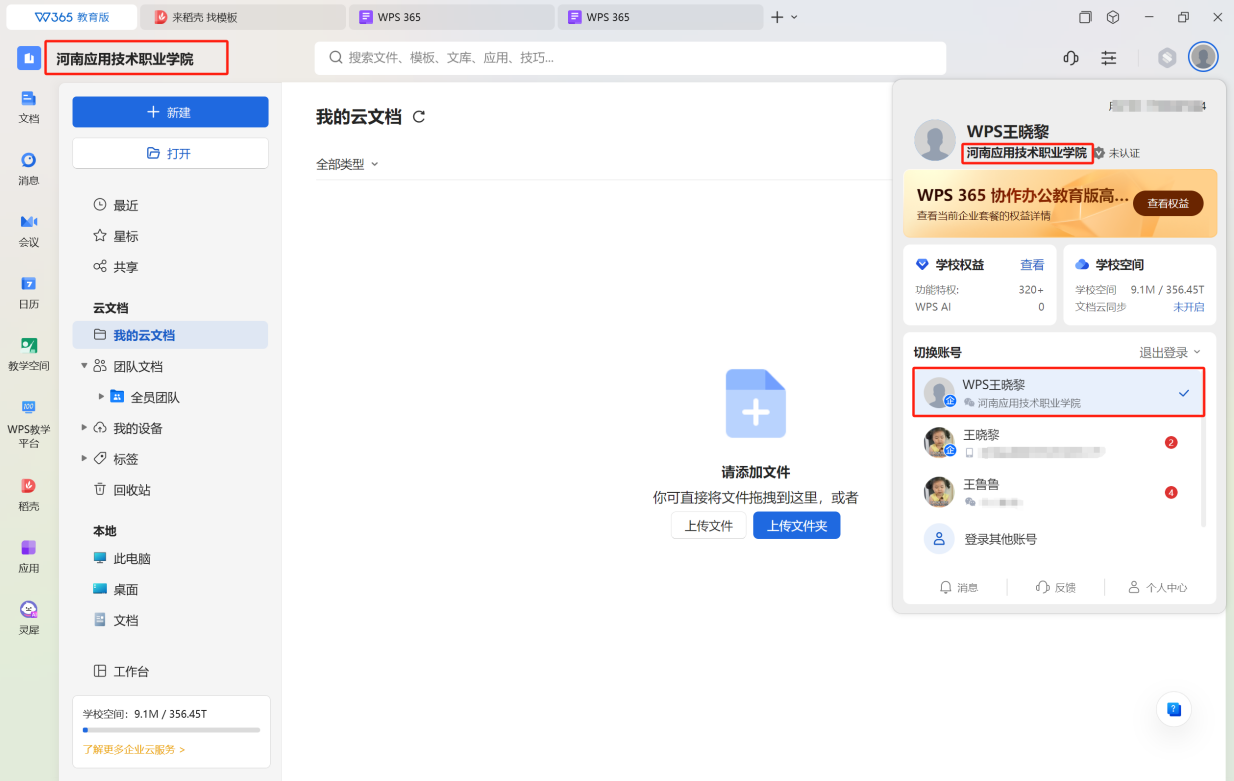Screen dimensions: 1234x781
Task: Click the overlapping-squares icon in the title bar
Action: (x=1085, y=17)
